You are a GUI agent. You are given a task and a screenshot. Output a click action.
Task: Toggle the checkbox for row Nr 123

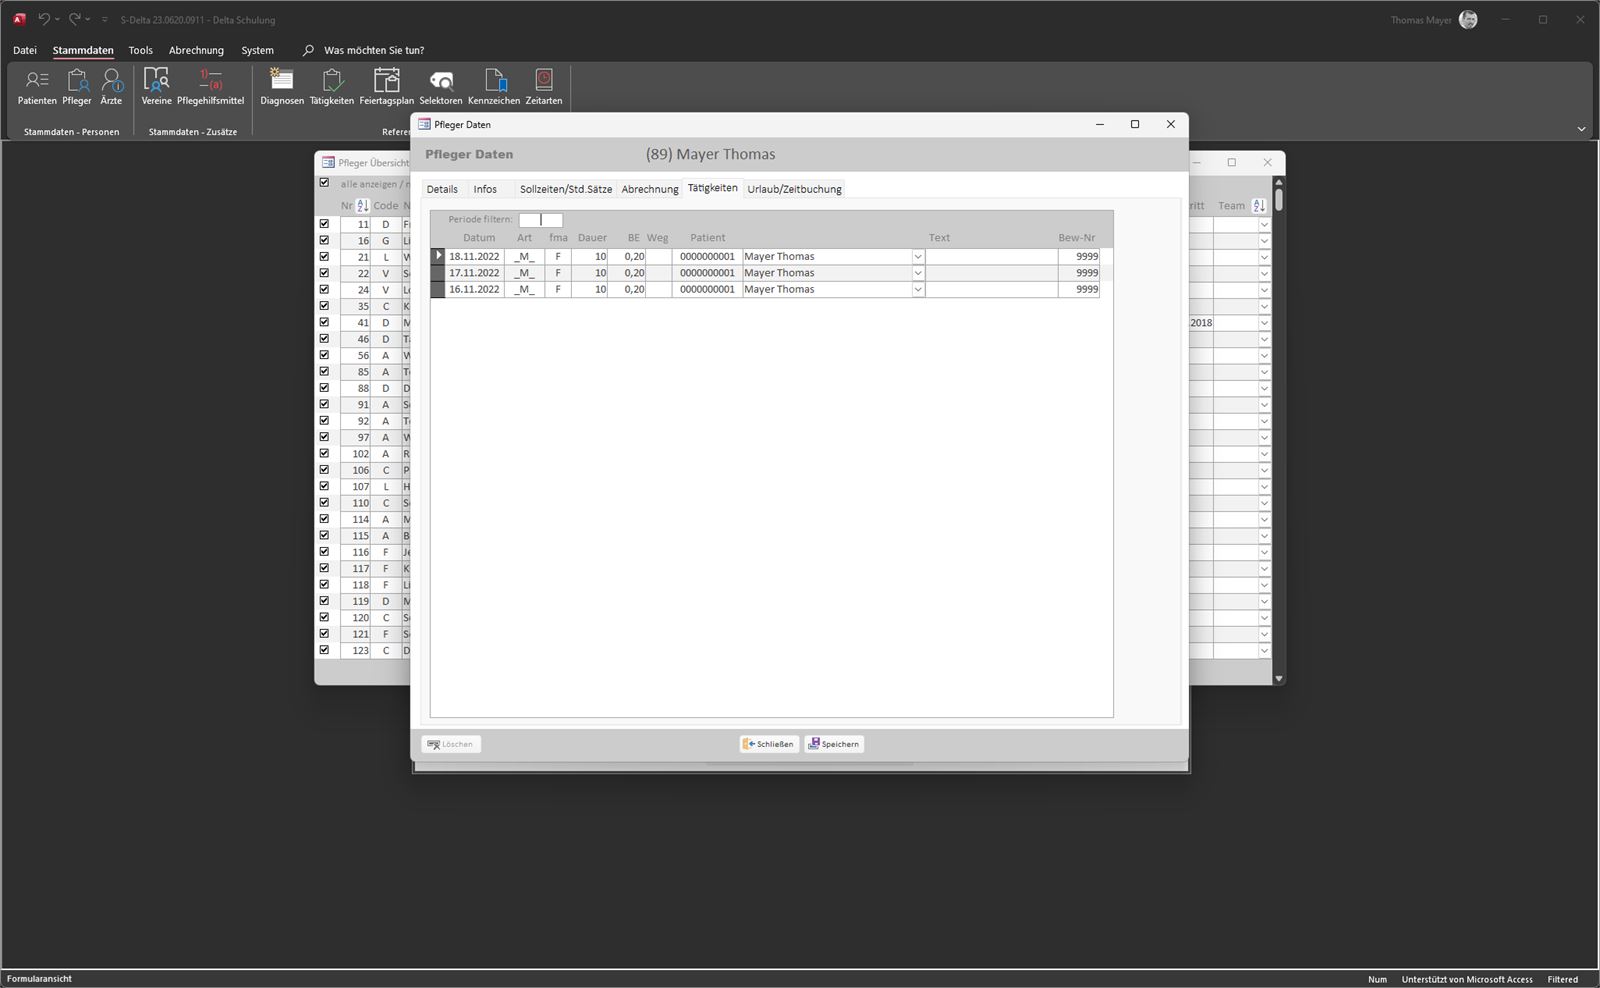point(324,650)
